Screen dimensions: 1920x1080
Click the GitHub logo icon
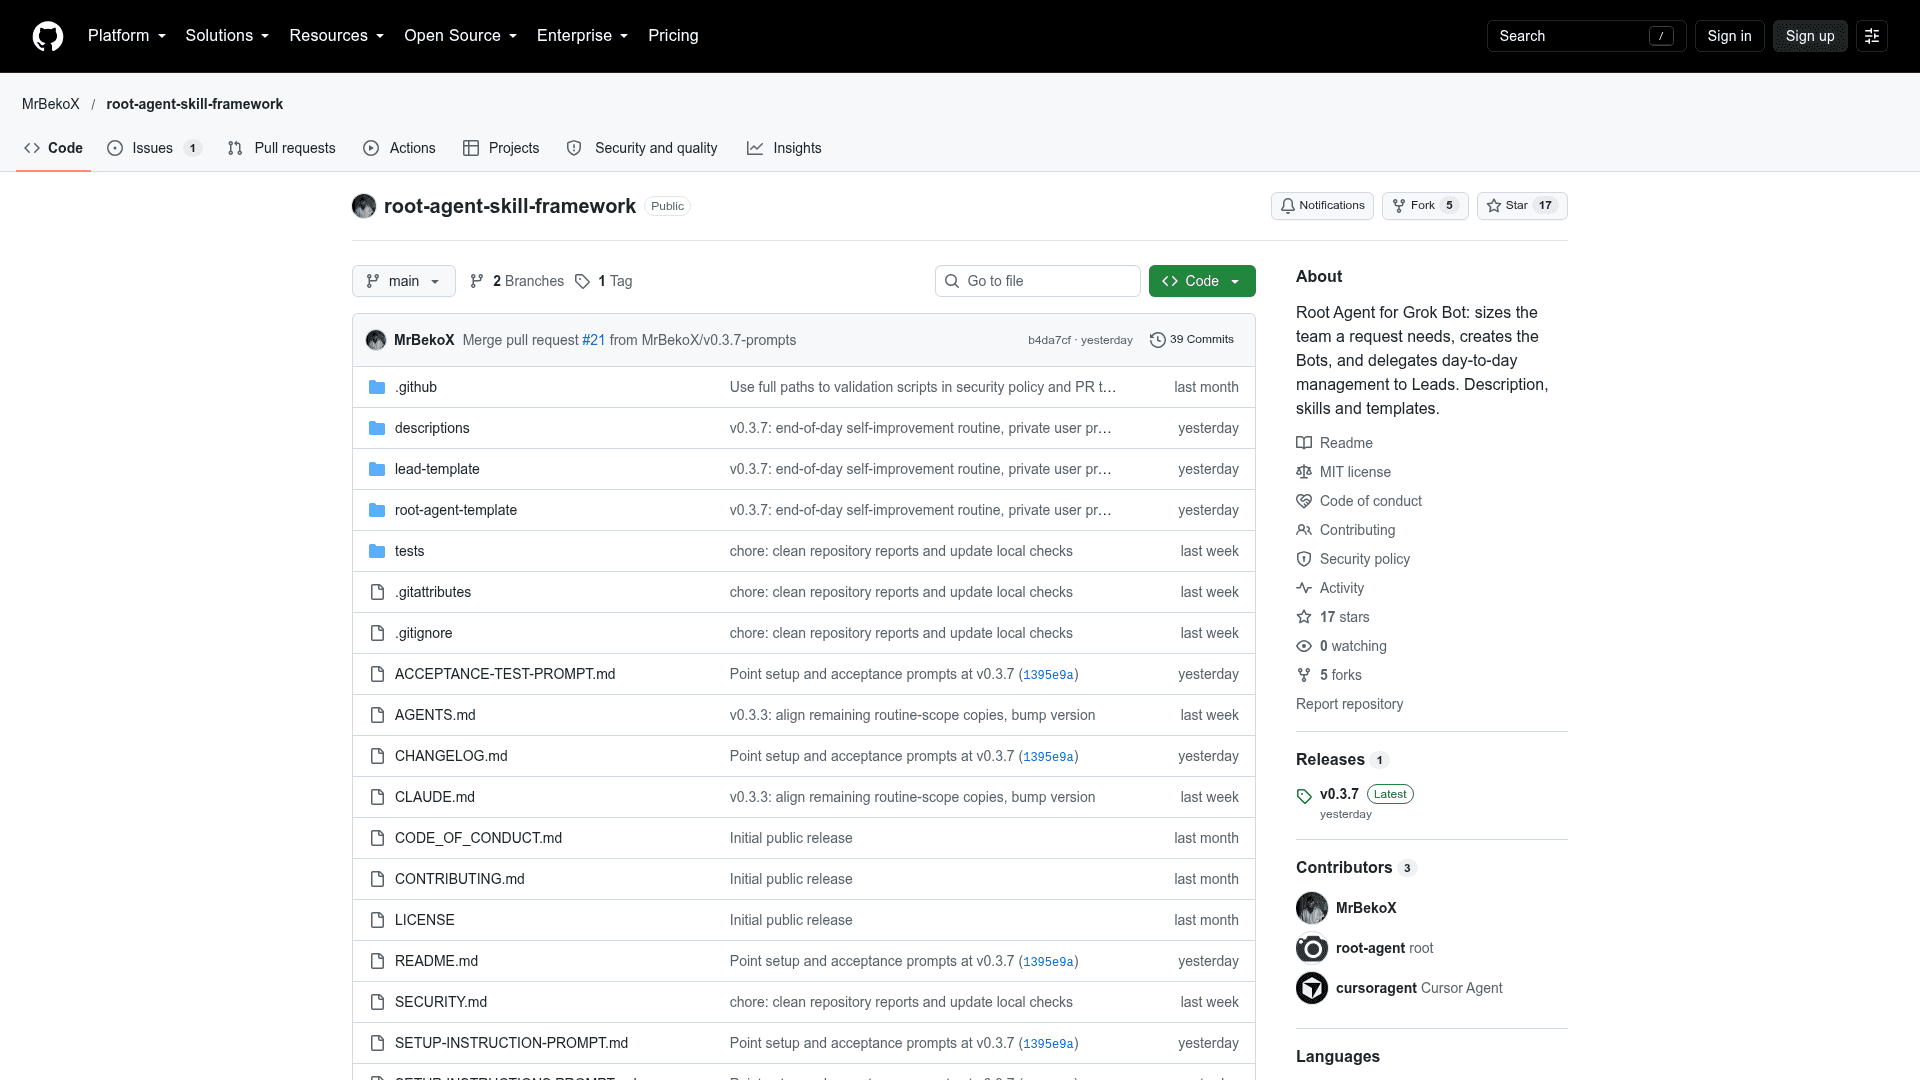(x=48, y=36)
